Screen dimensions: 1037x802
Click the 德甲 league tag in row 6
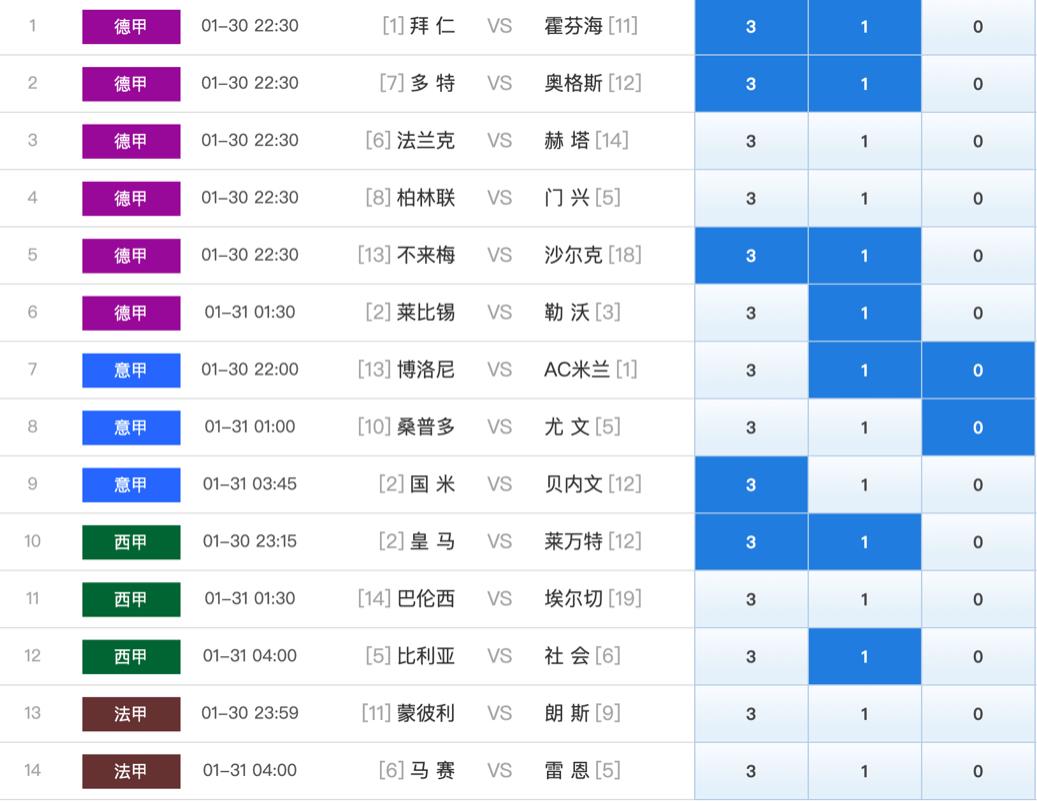click(131, 313)
